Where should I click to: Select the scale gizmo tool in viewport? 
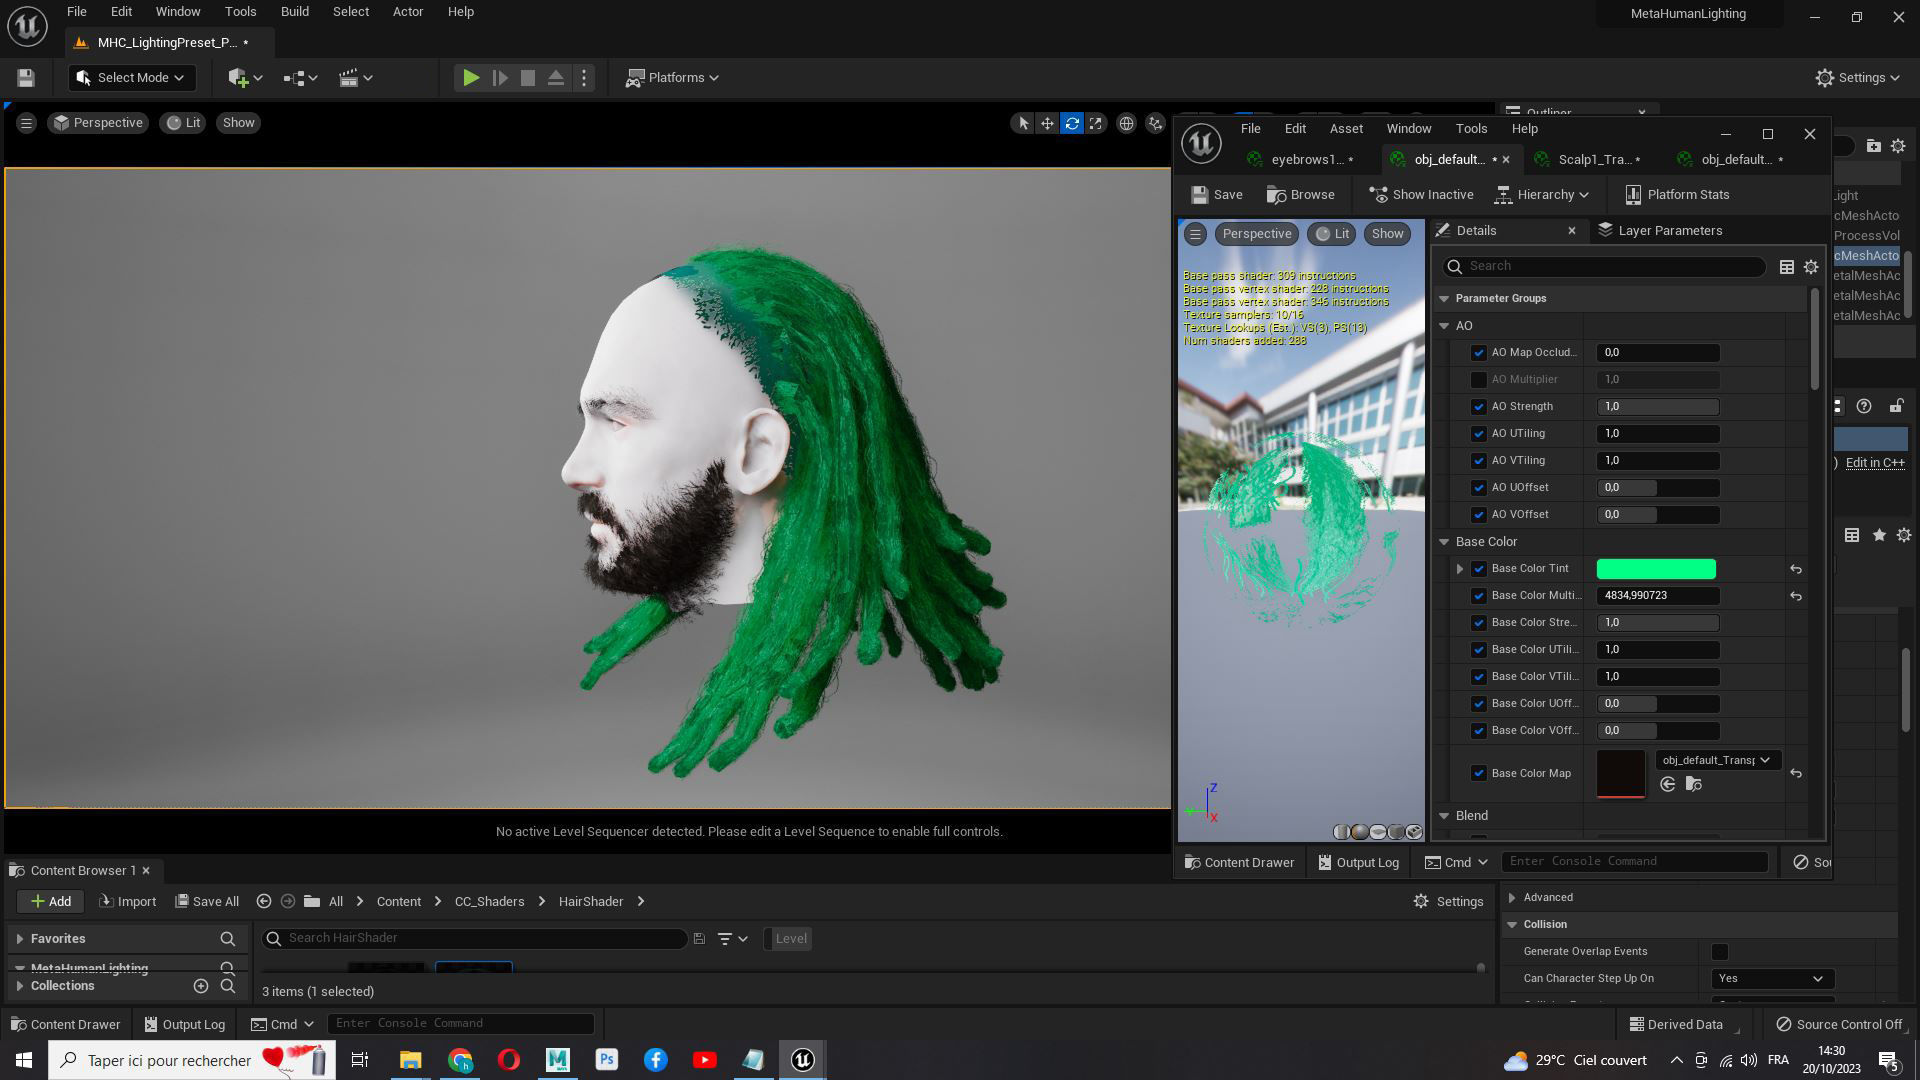(1096, 123)
